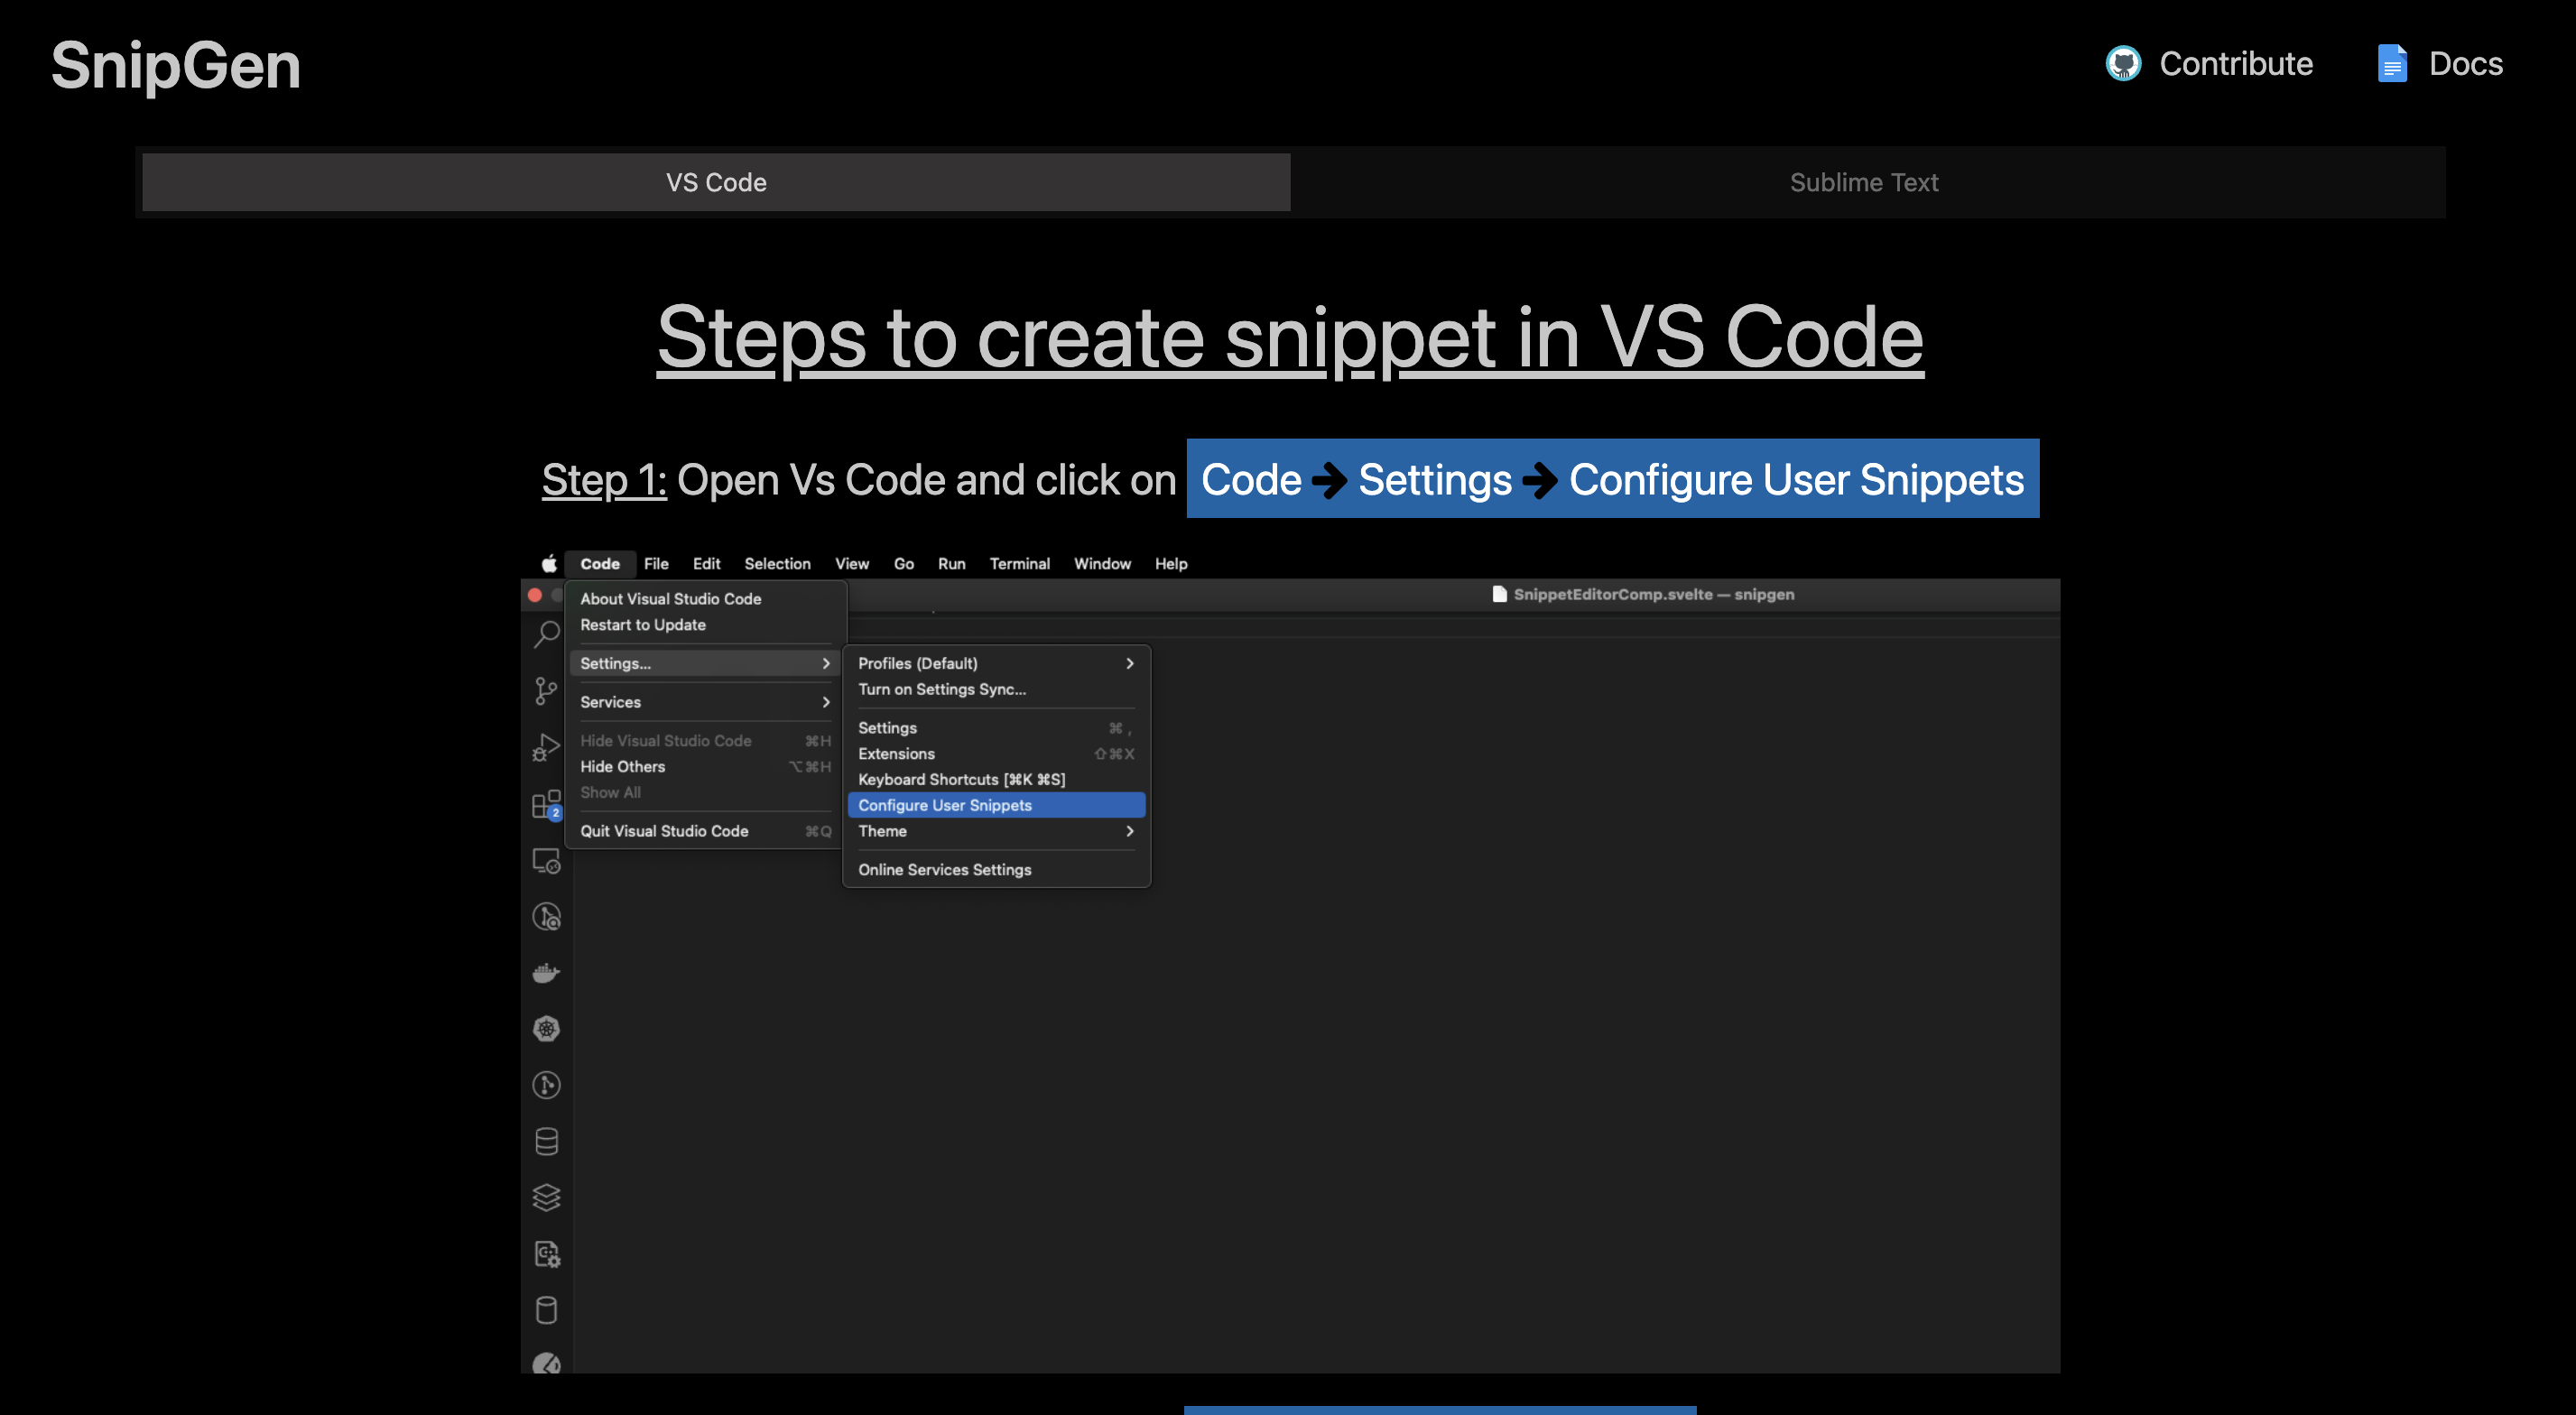Open the File menu

tap(656, 564)
